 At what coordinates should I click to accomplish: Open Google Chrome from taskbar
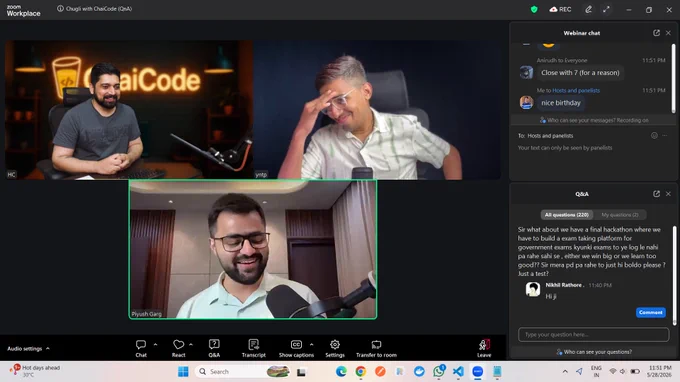[360, 372]
